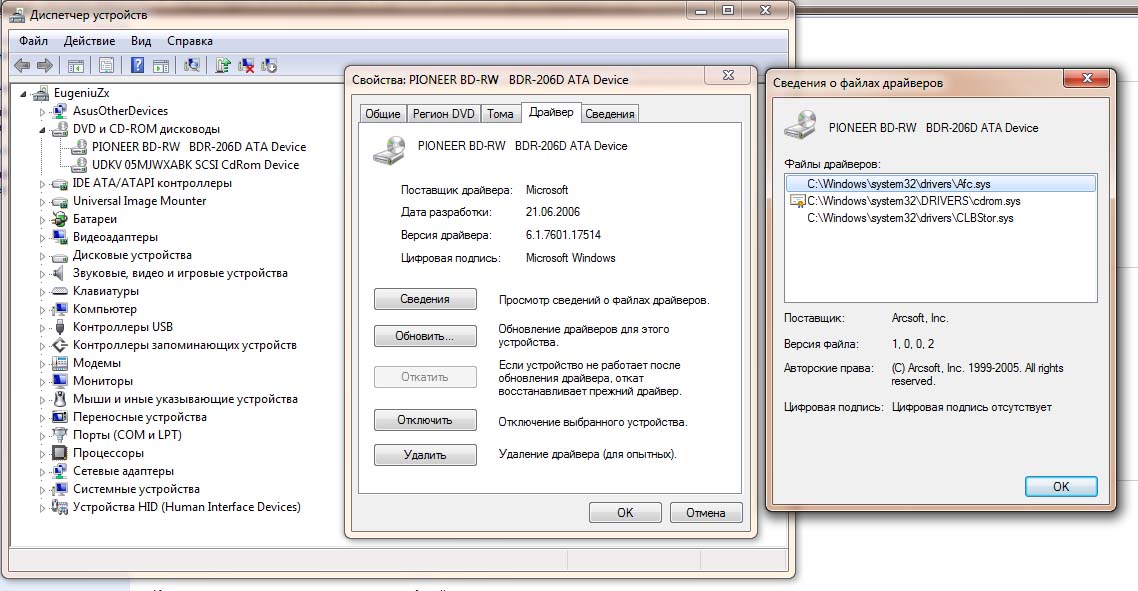The width and height of the screenshot is (1138, 591).
Task: Switch to the Тома tab
Action: [500, 114]
